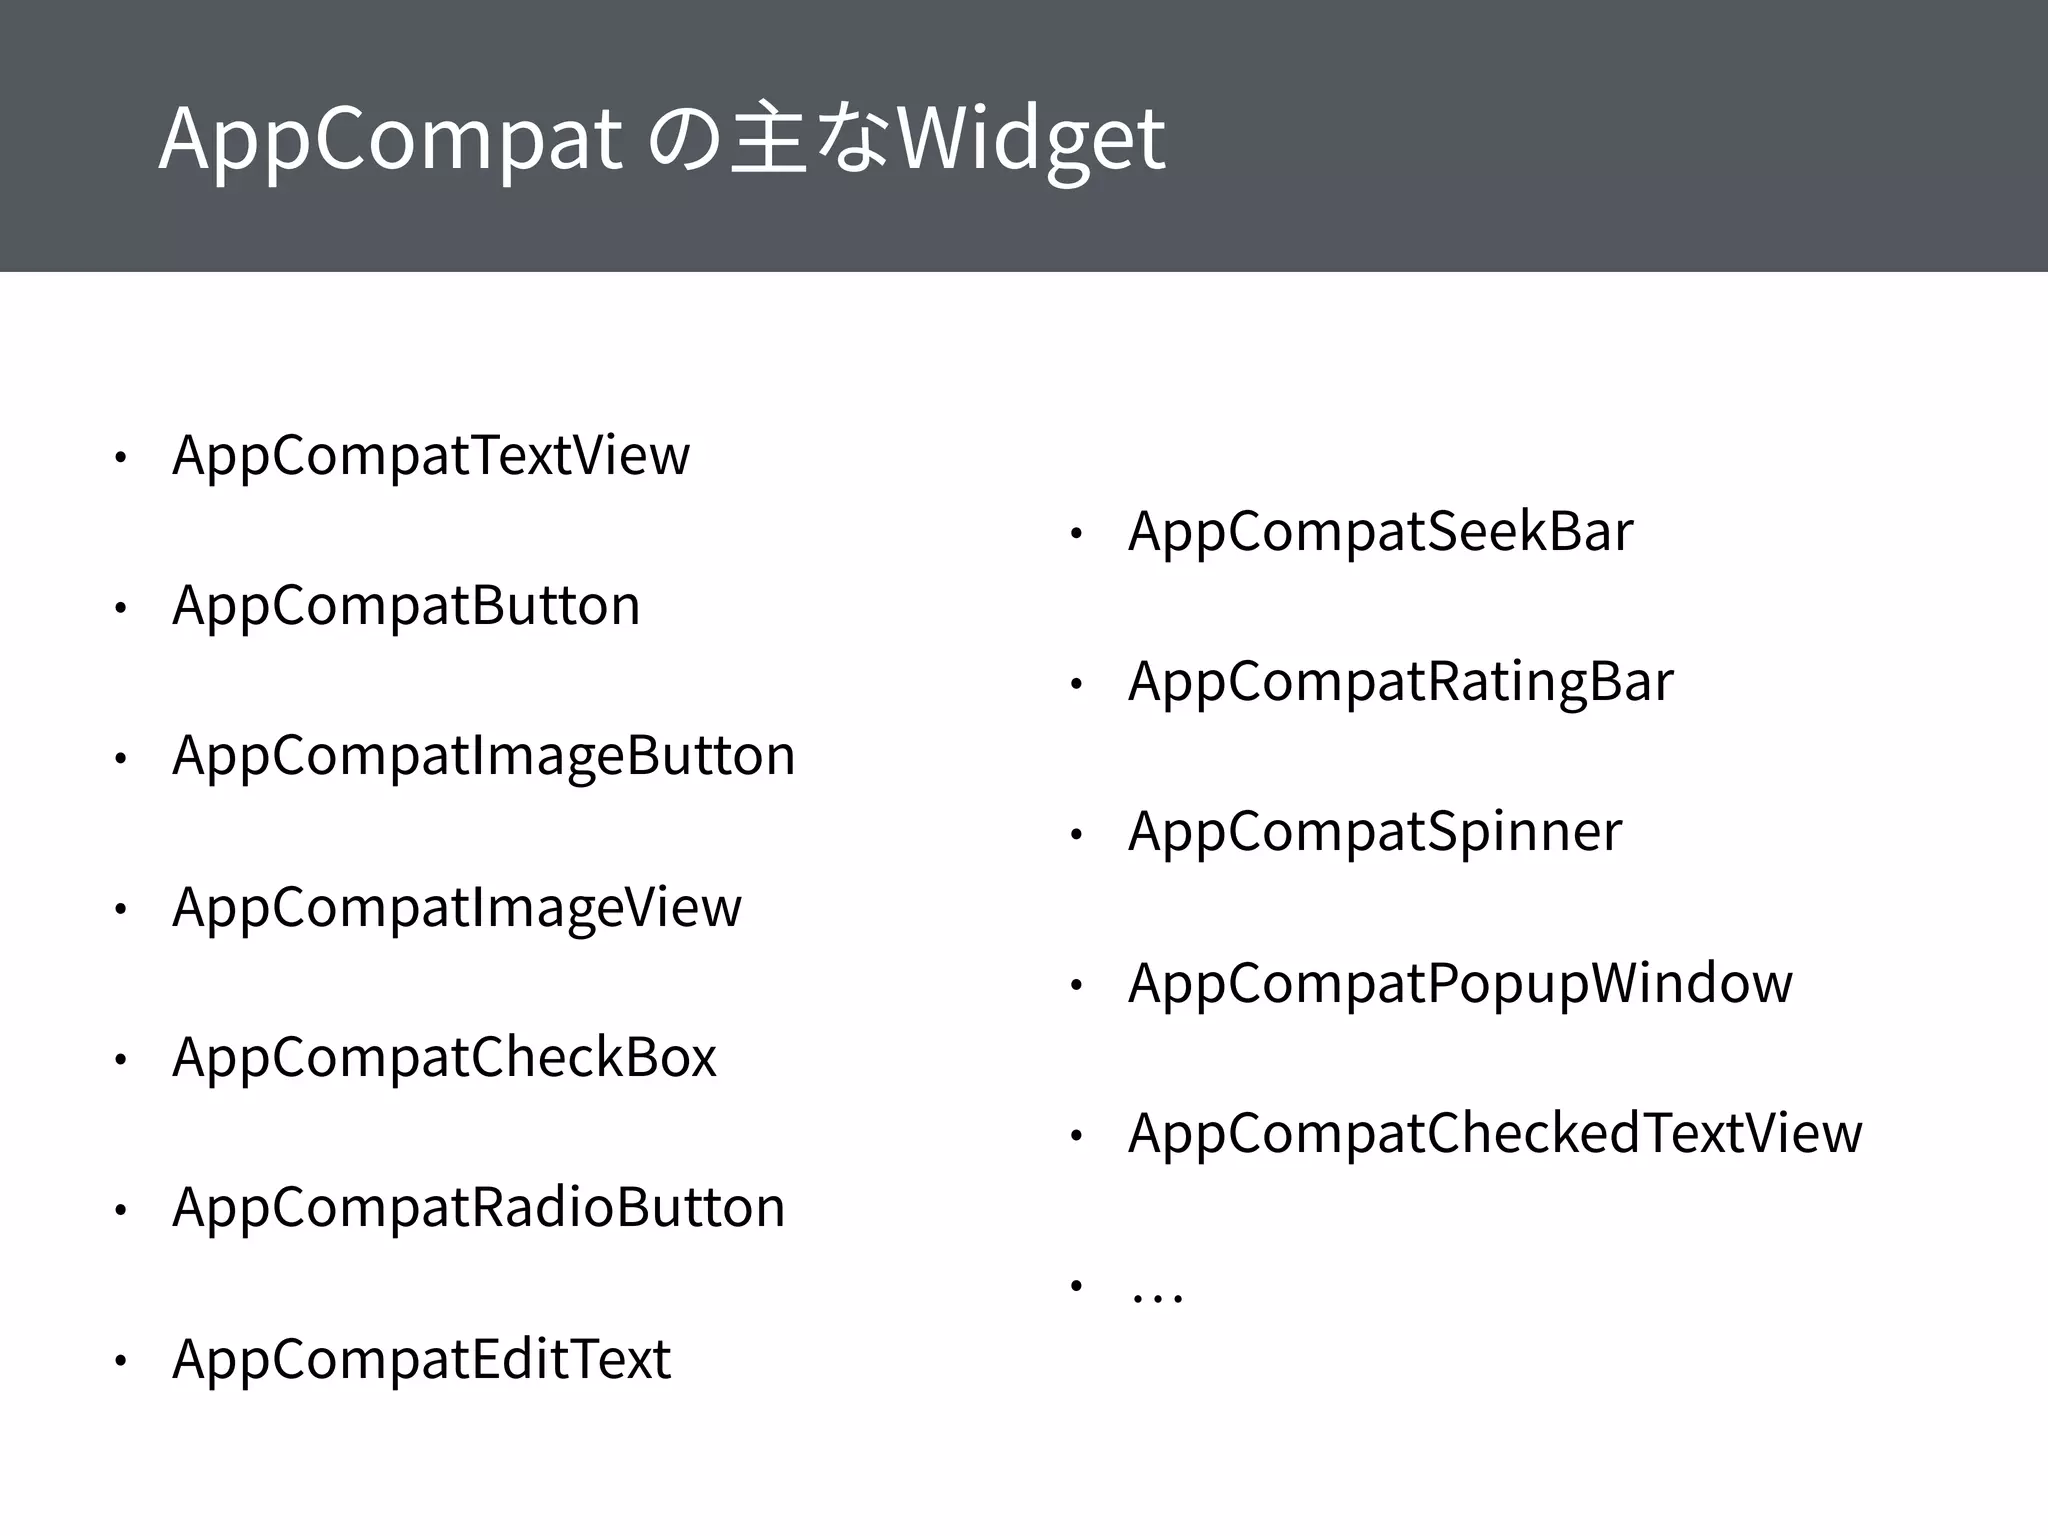Click the ellipsis at the list end

(x=1156, y=1290)
